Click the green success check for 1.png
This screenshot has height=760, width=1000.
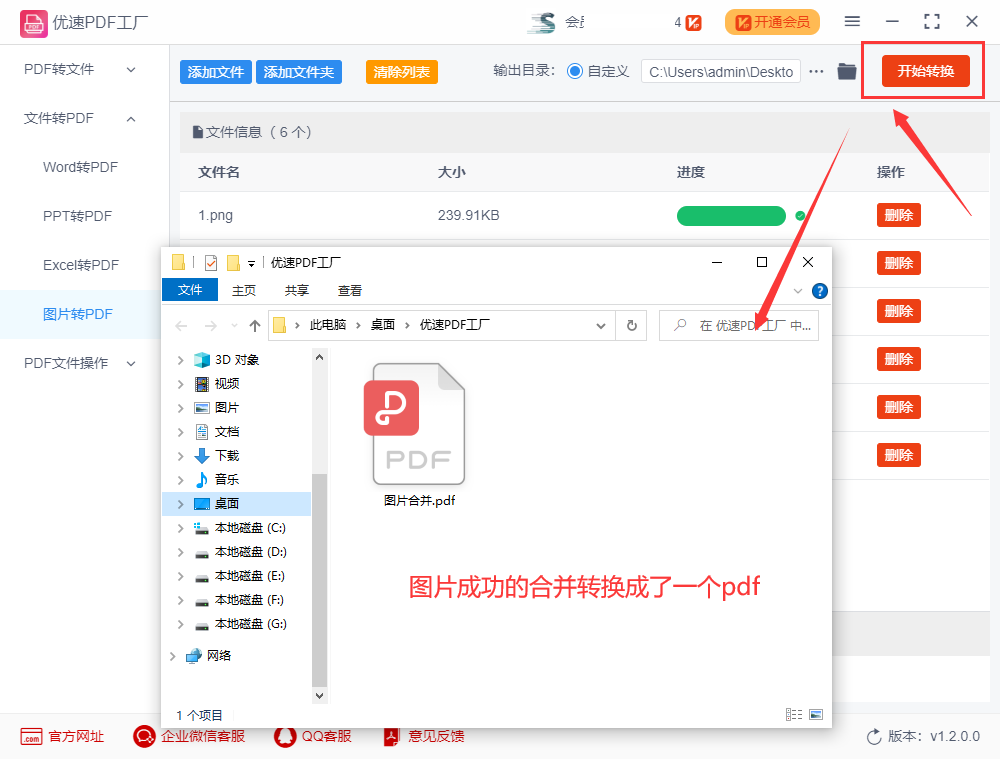800,216
